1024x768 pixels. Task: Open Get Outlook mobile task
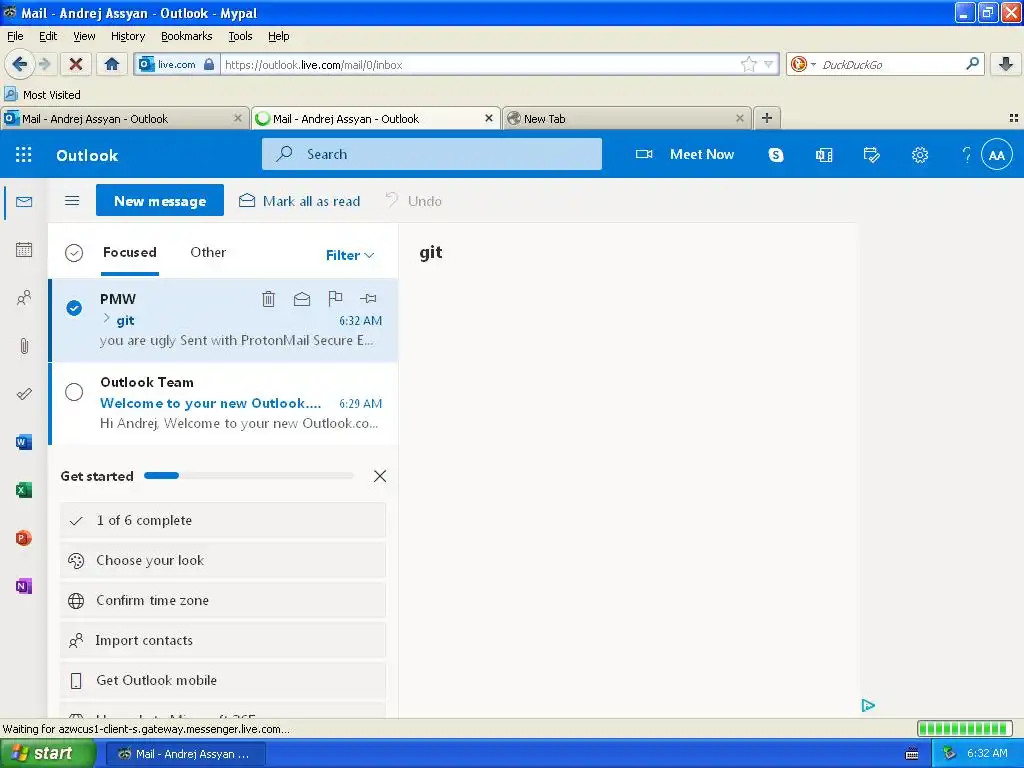pos(223,680)
